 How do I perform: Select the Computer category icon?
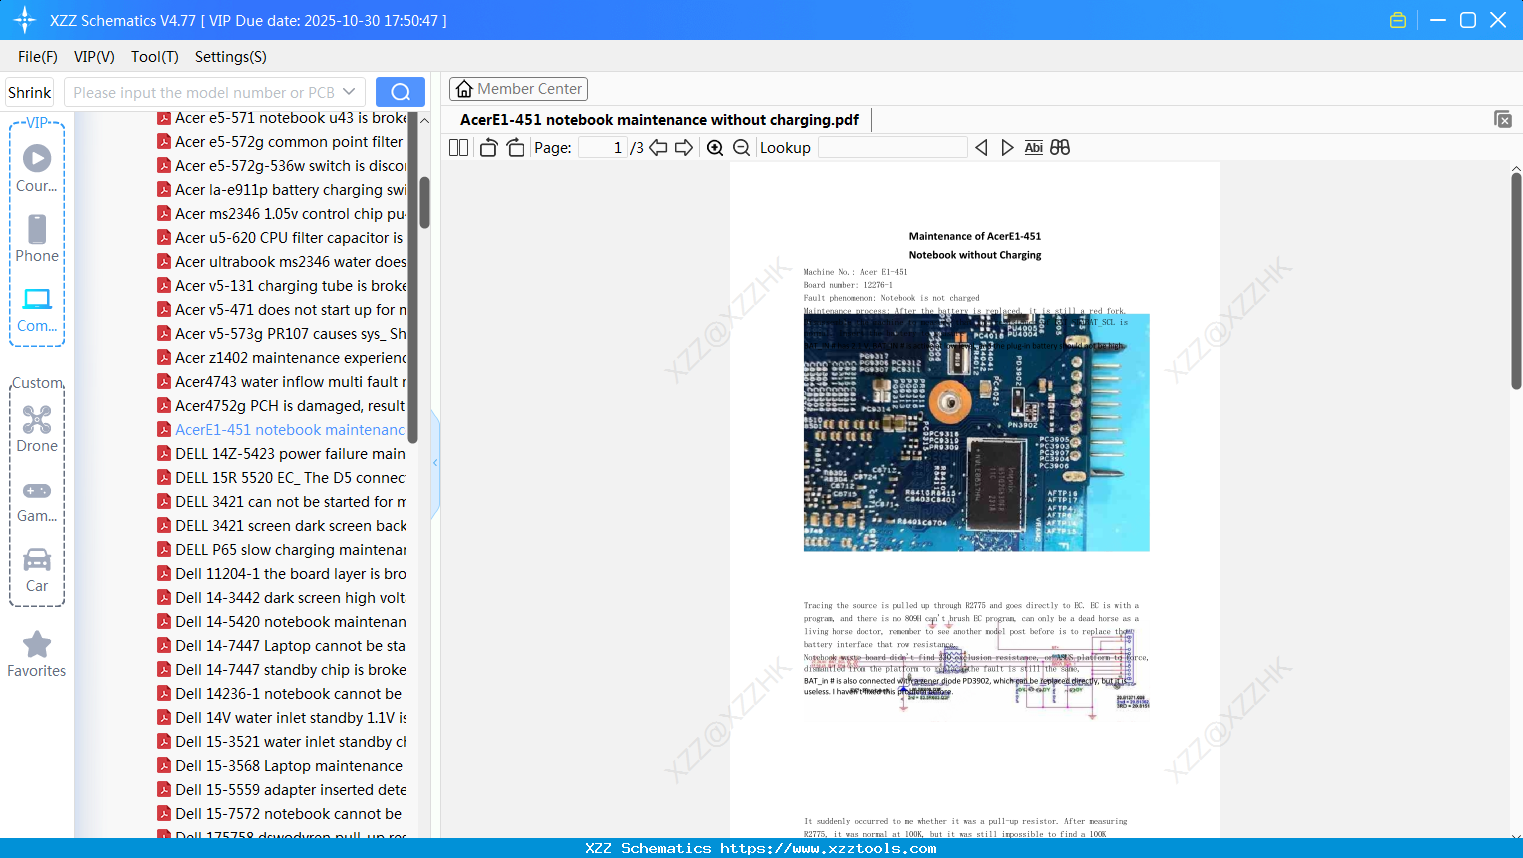37,308
